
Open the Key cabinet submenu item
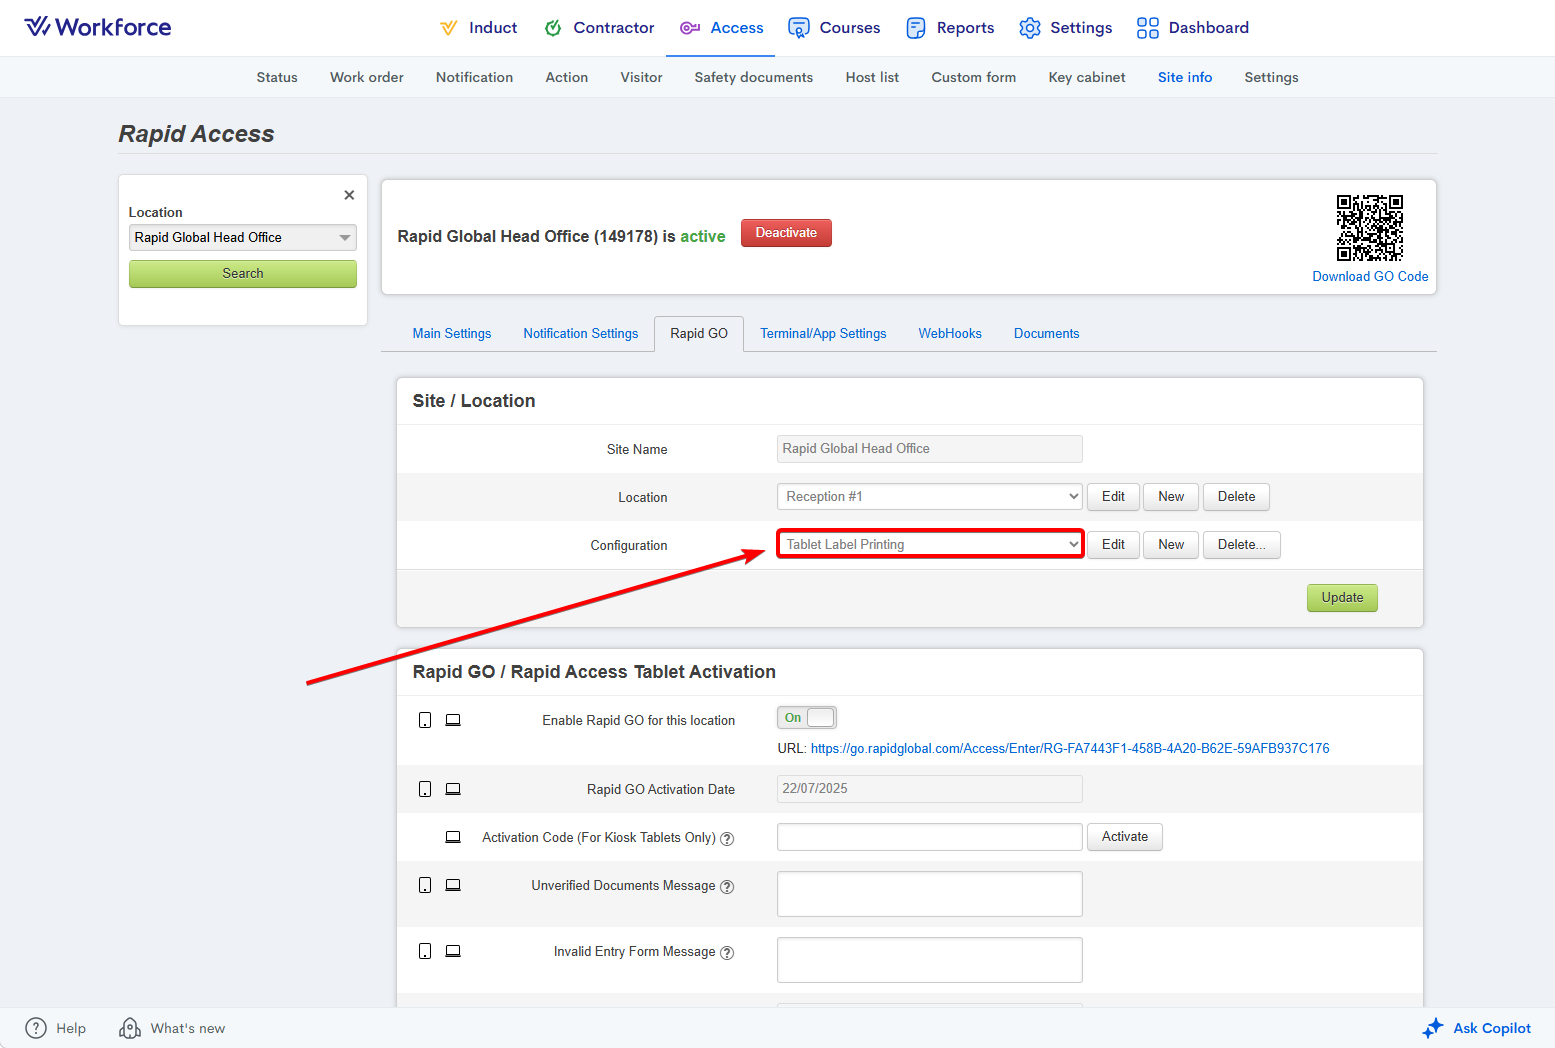[x=1087, y=77]
